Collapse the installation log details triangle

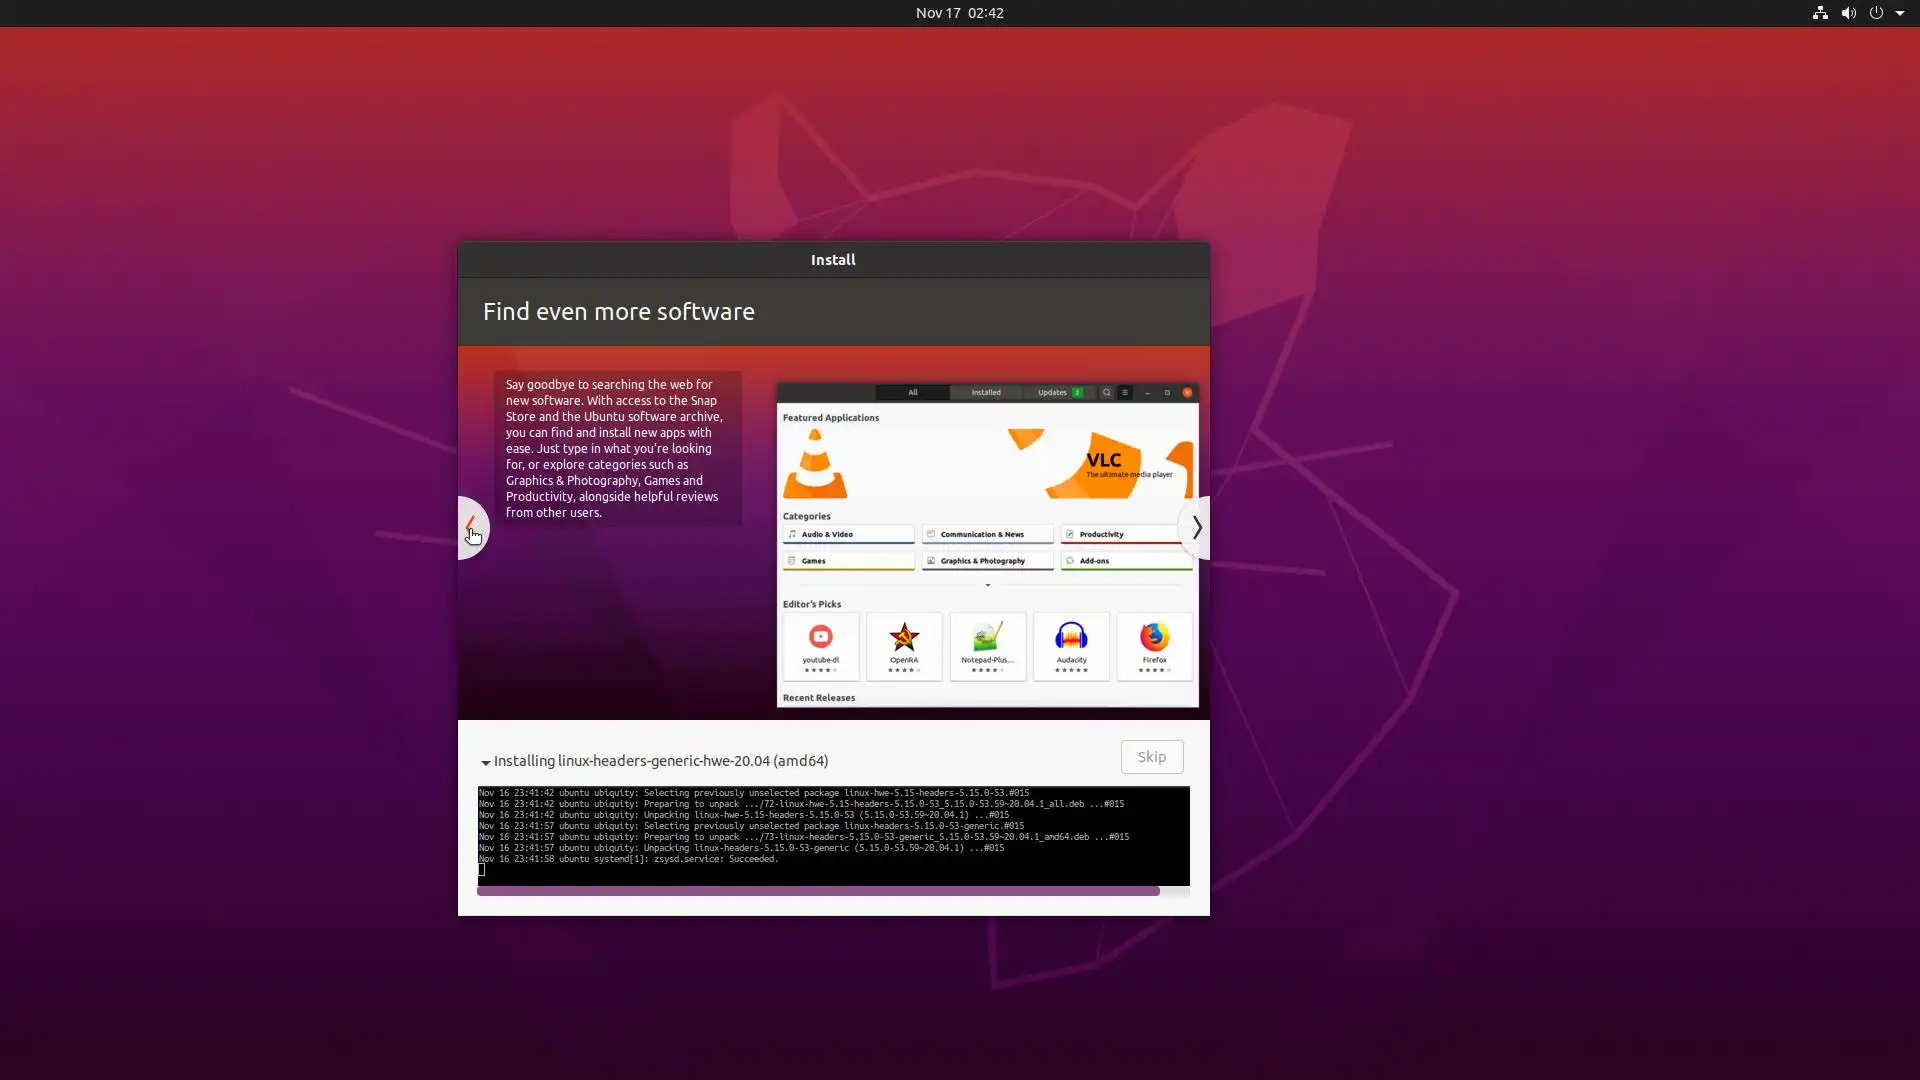coord(486,762)
